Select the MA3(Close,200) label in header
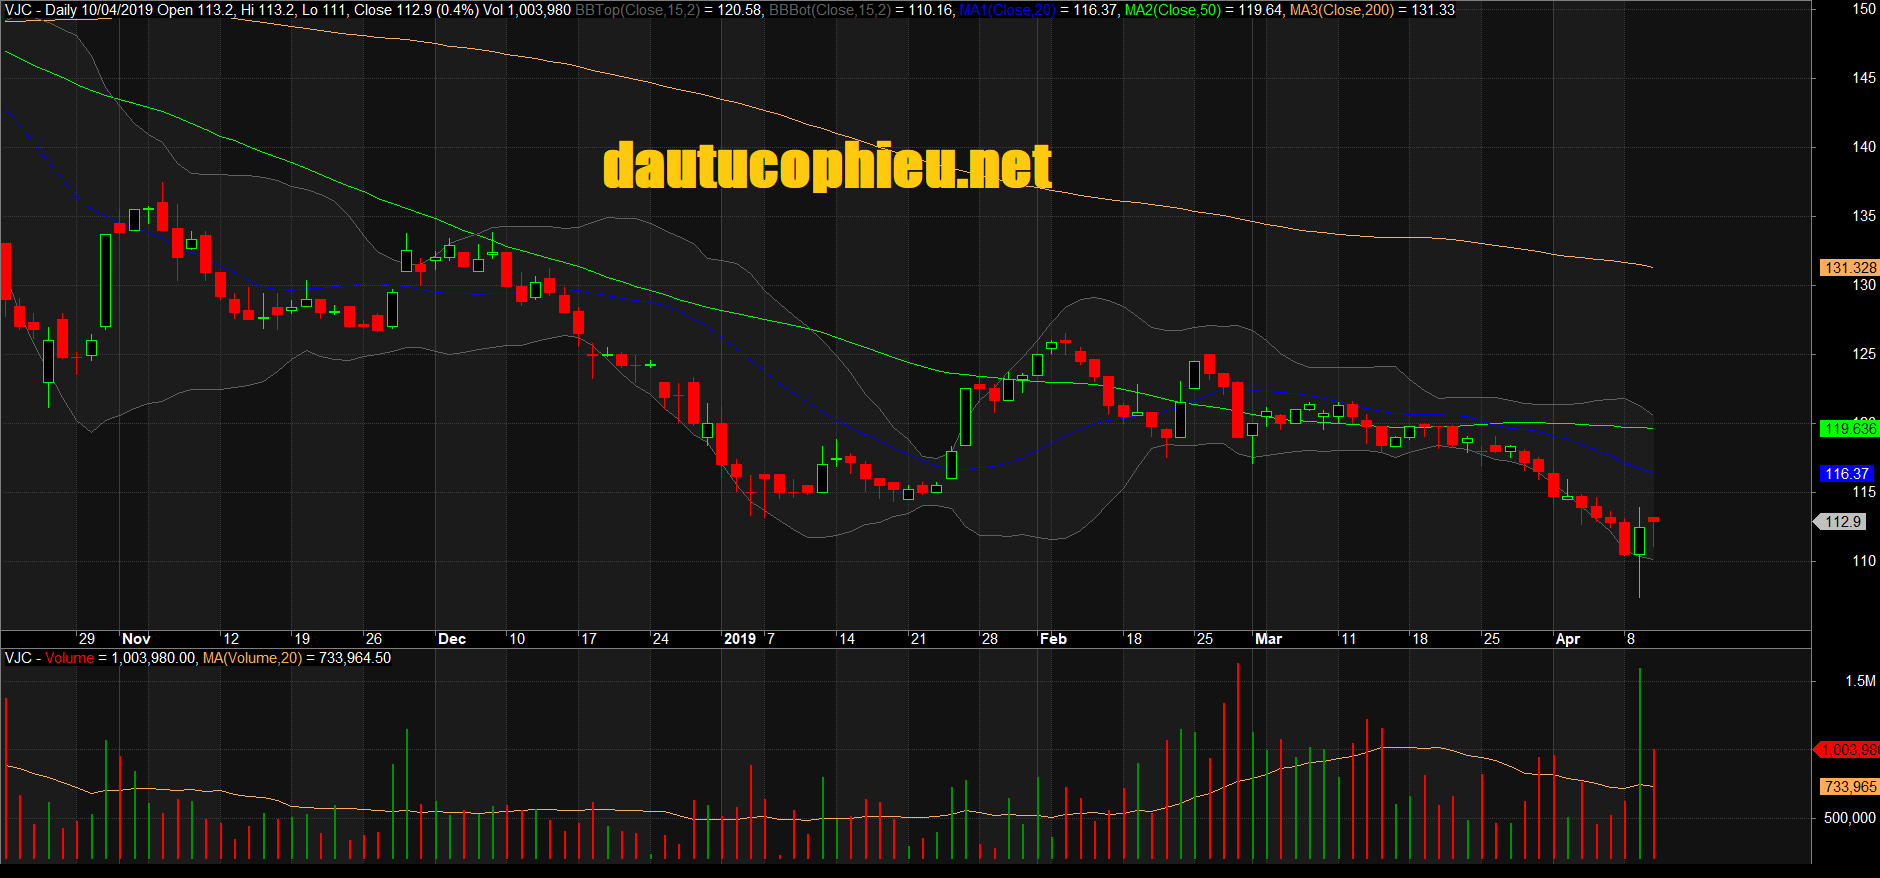The image size is (1880, 878). point(1341,10)
